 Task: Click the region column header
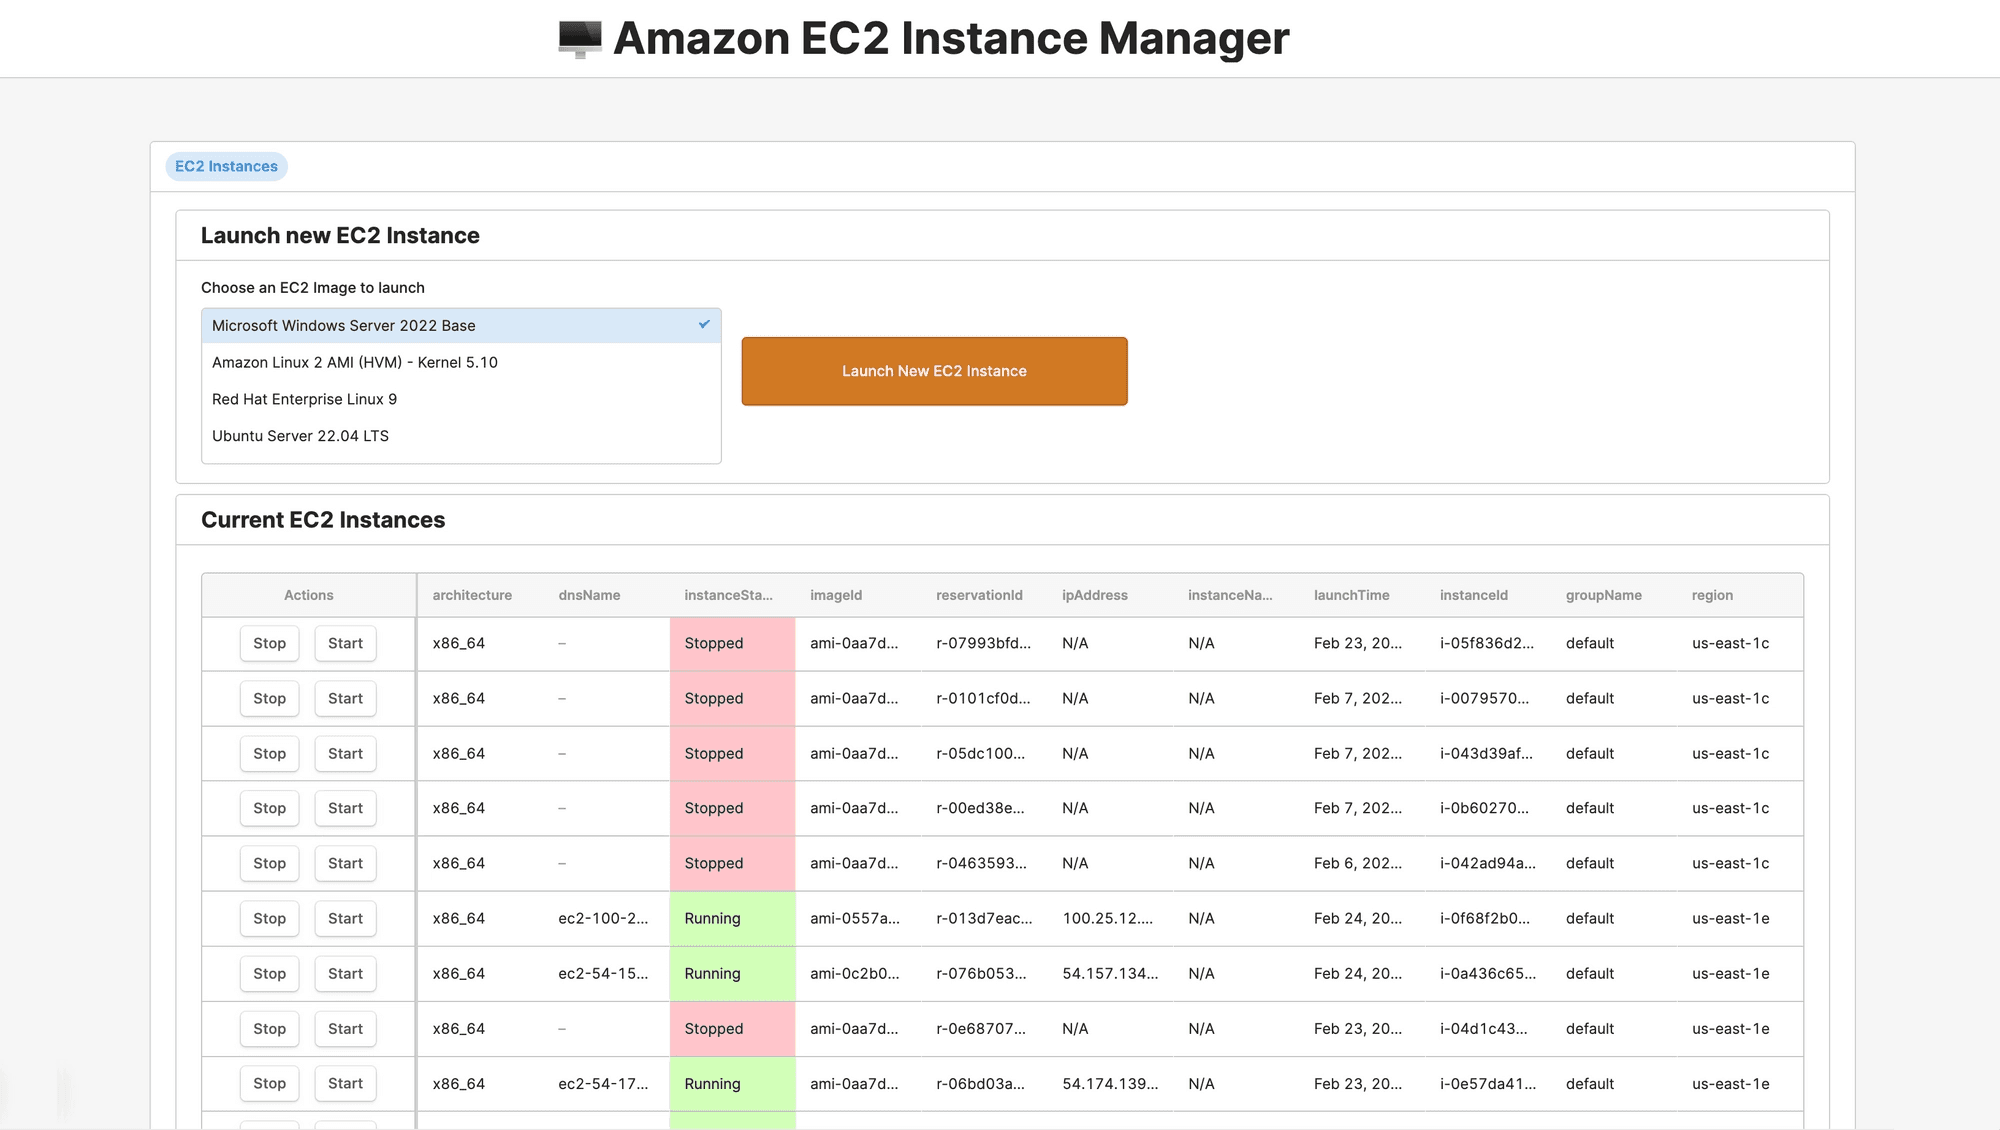click(x=1712, y=595)
